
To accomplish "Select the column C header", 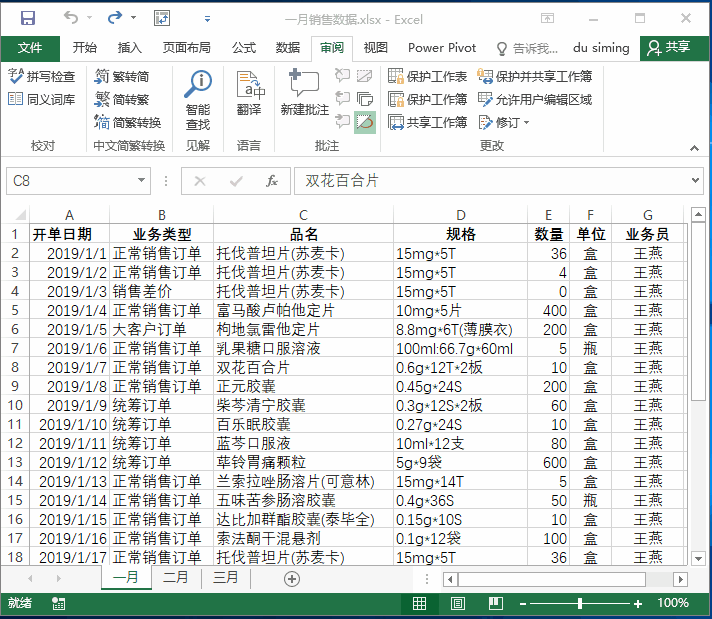I will click(x=303, y=215).
